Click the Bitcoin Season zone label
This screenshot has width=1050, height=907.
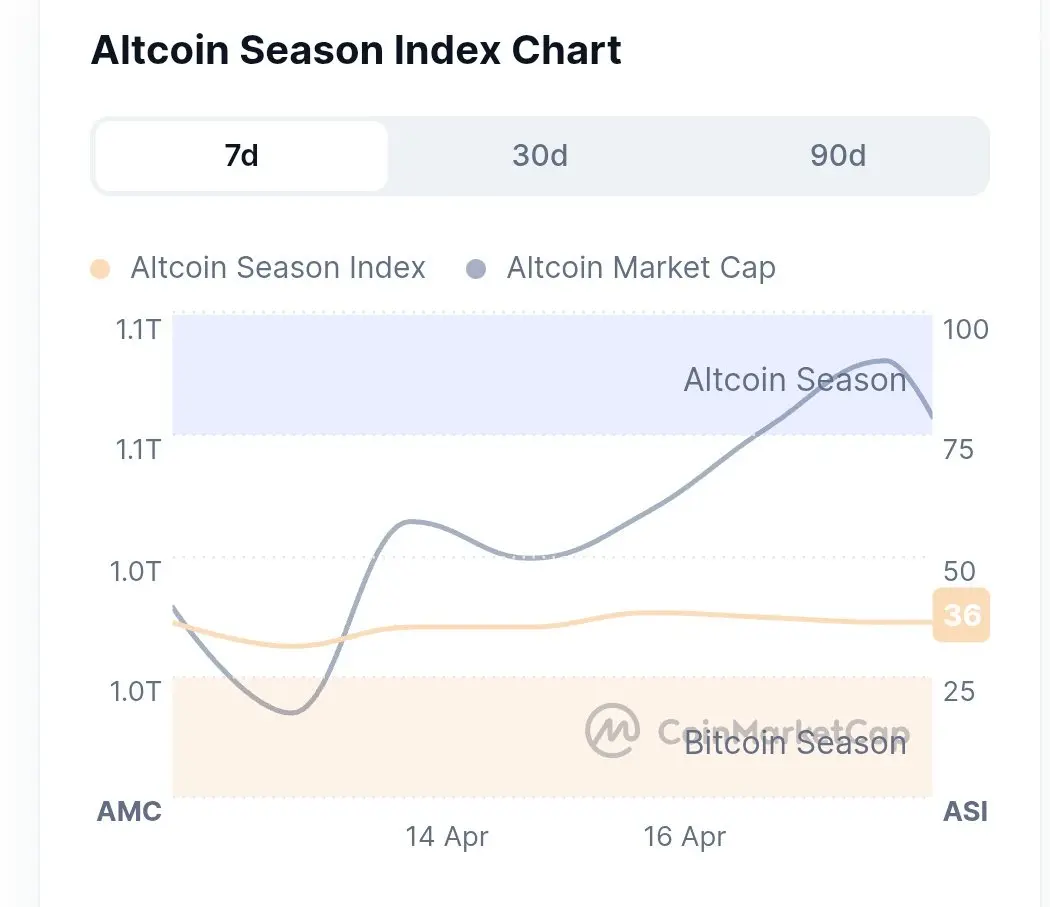click(795, 743)
